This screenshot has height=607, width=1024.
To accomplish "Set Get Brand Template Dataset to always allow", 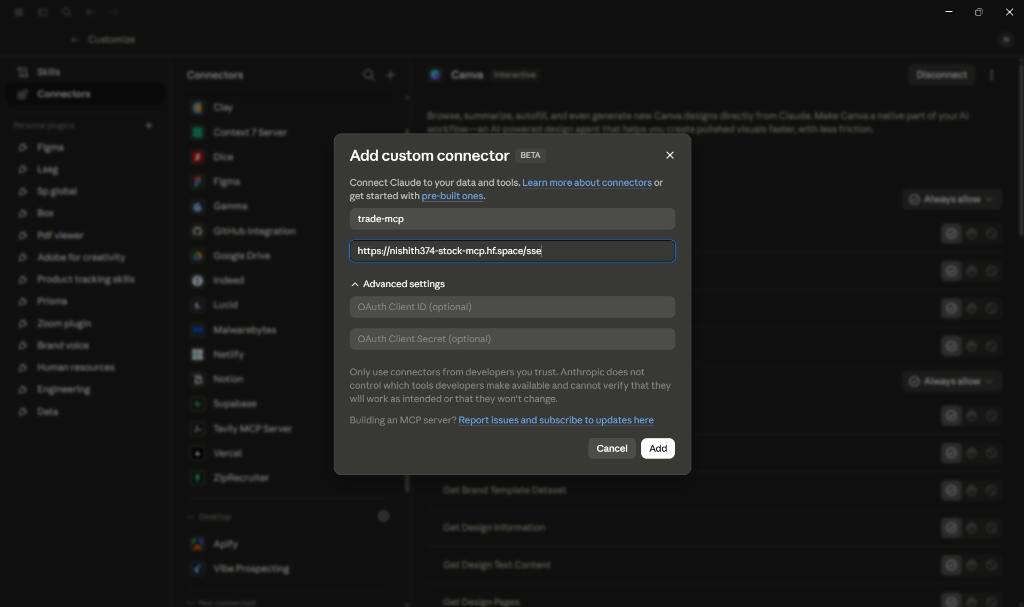I will 951,490.
